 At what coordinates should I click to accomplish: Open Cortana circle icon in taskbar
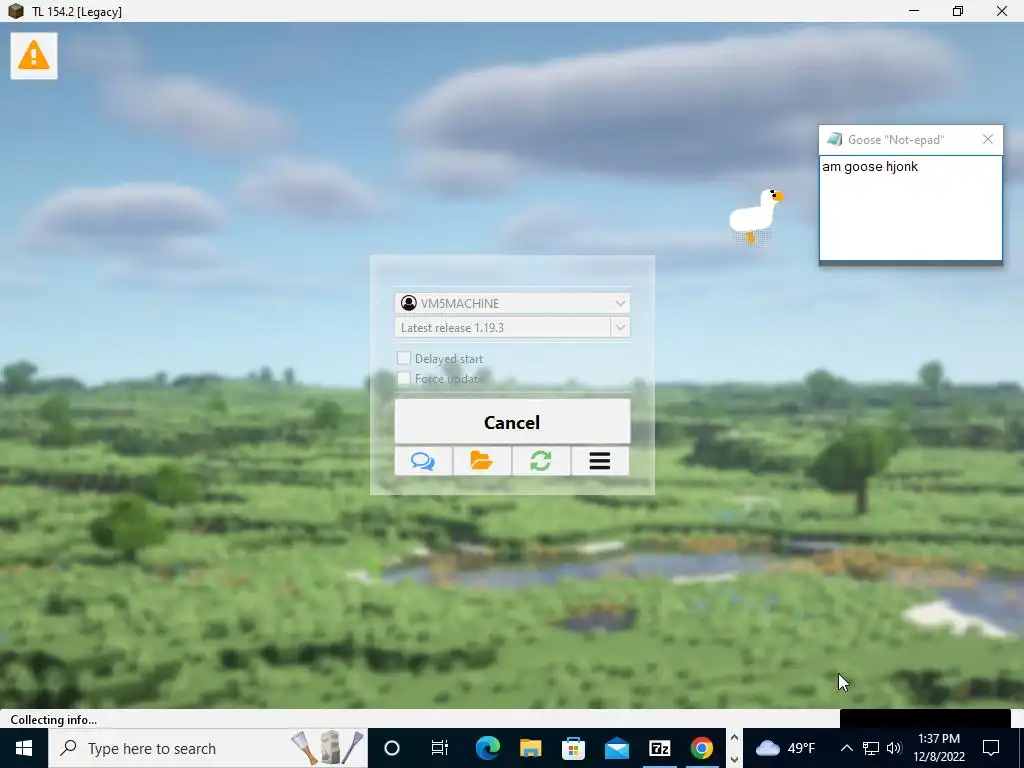point(392,748)
